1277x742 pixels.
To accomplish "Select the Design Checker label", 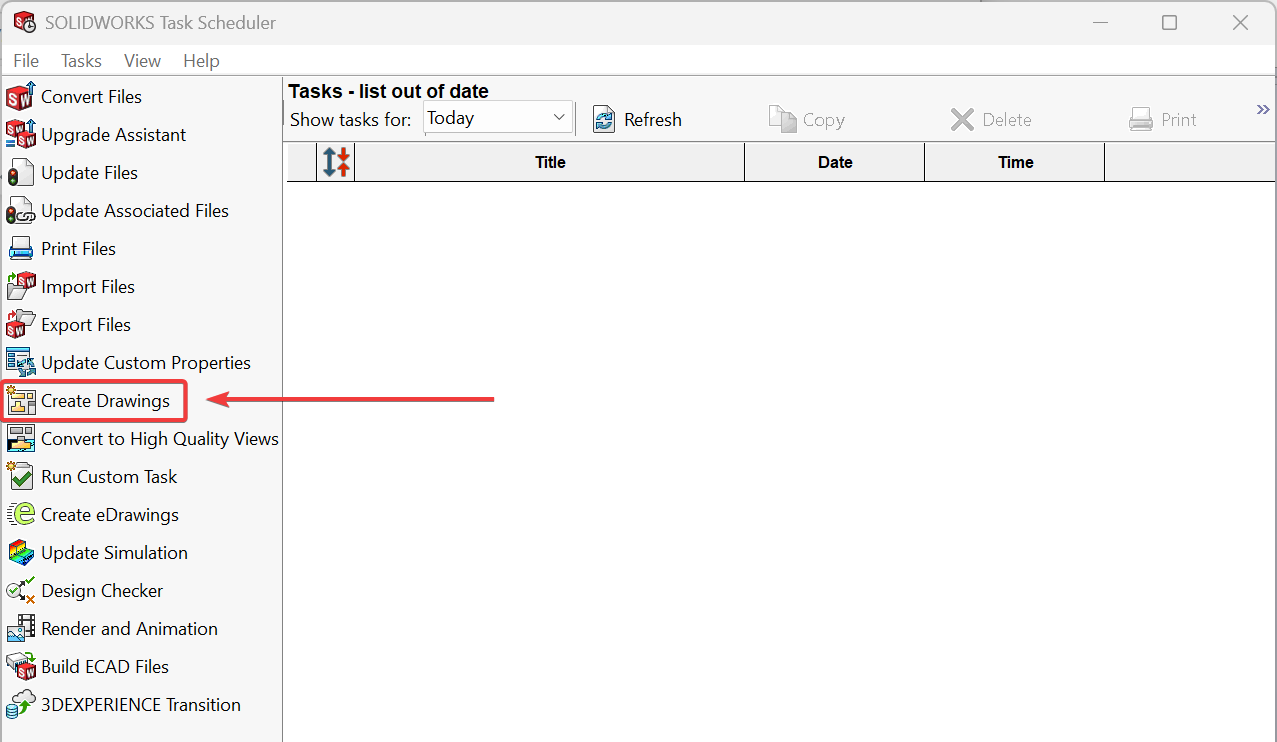I will coord(102,591).
